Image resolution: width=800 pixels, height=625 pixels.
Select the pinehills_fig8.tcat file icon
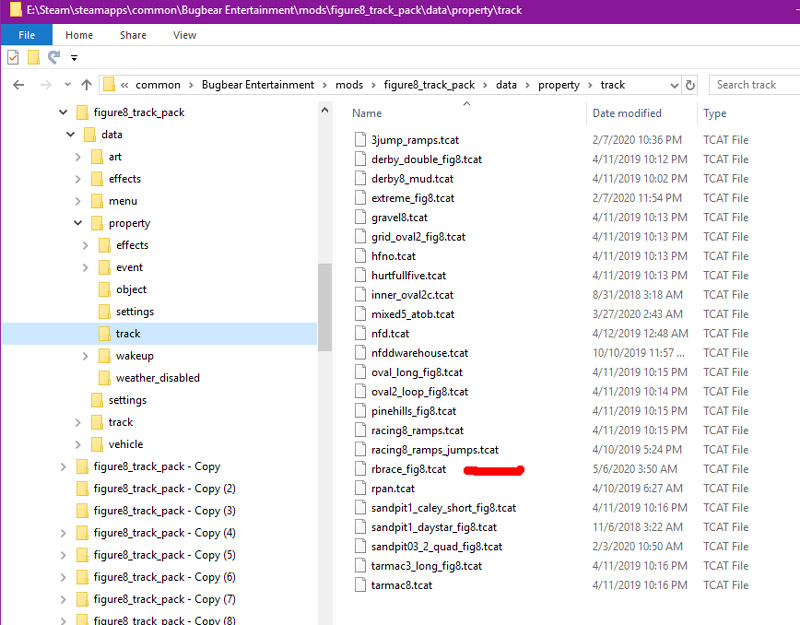coord(360,411)
